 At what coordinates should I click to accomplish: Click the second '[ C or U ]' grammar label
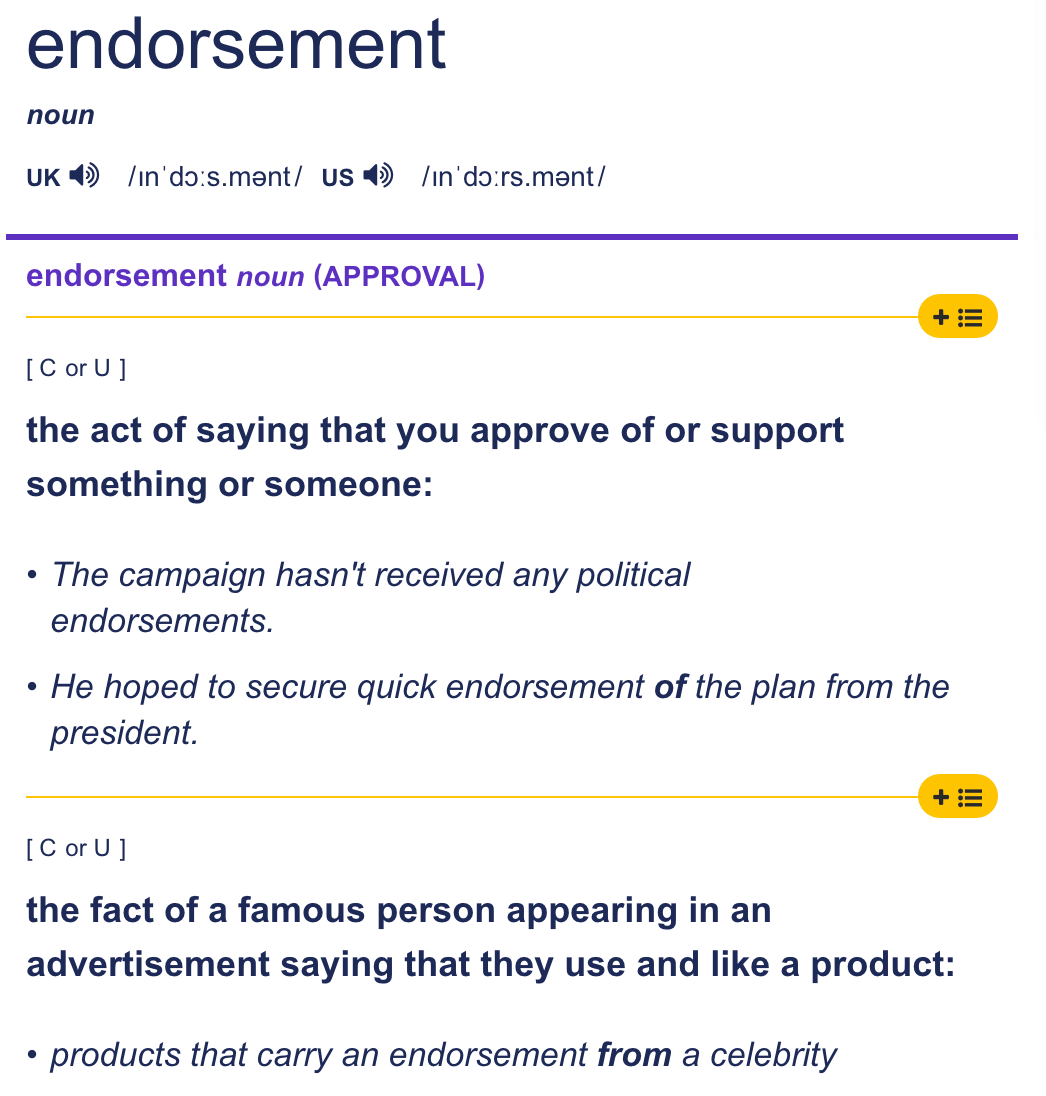pos(76,849)
